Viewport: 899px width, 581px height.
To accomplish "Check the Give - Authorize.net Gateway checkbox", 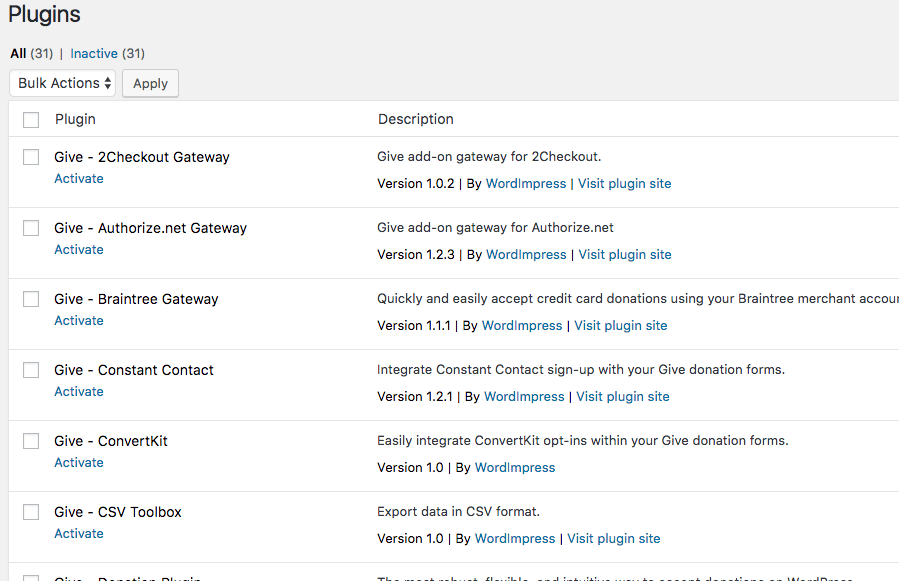I will click(31, 228).
